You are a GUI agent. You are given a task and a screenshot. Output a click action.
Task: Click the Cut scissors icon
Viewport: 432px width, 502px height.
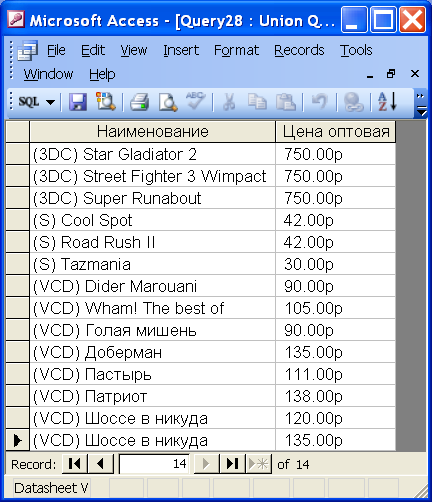(229, 102)
